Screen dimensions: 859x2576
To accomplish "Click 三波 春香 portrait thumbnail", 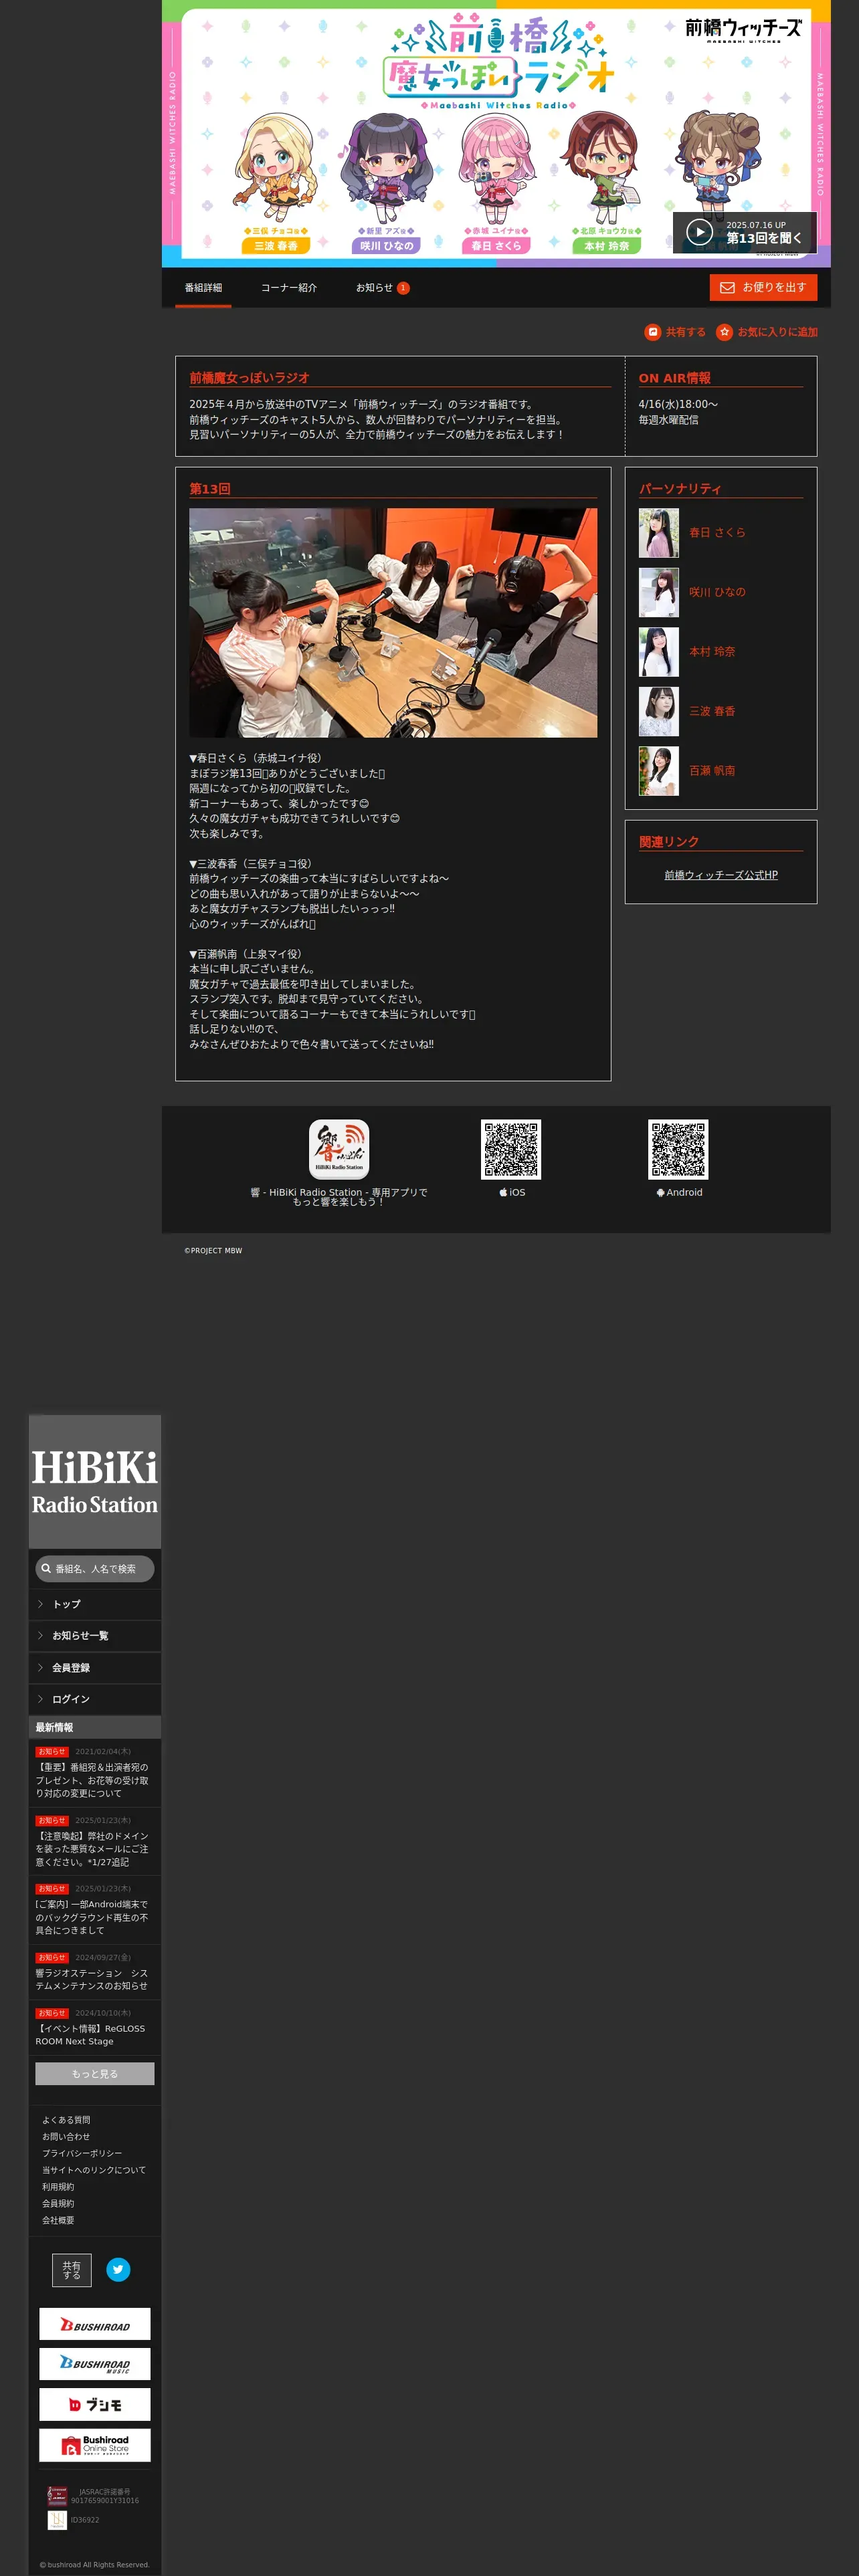I will [659, 711].
